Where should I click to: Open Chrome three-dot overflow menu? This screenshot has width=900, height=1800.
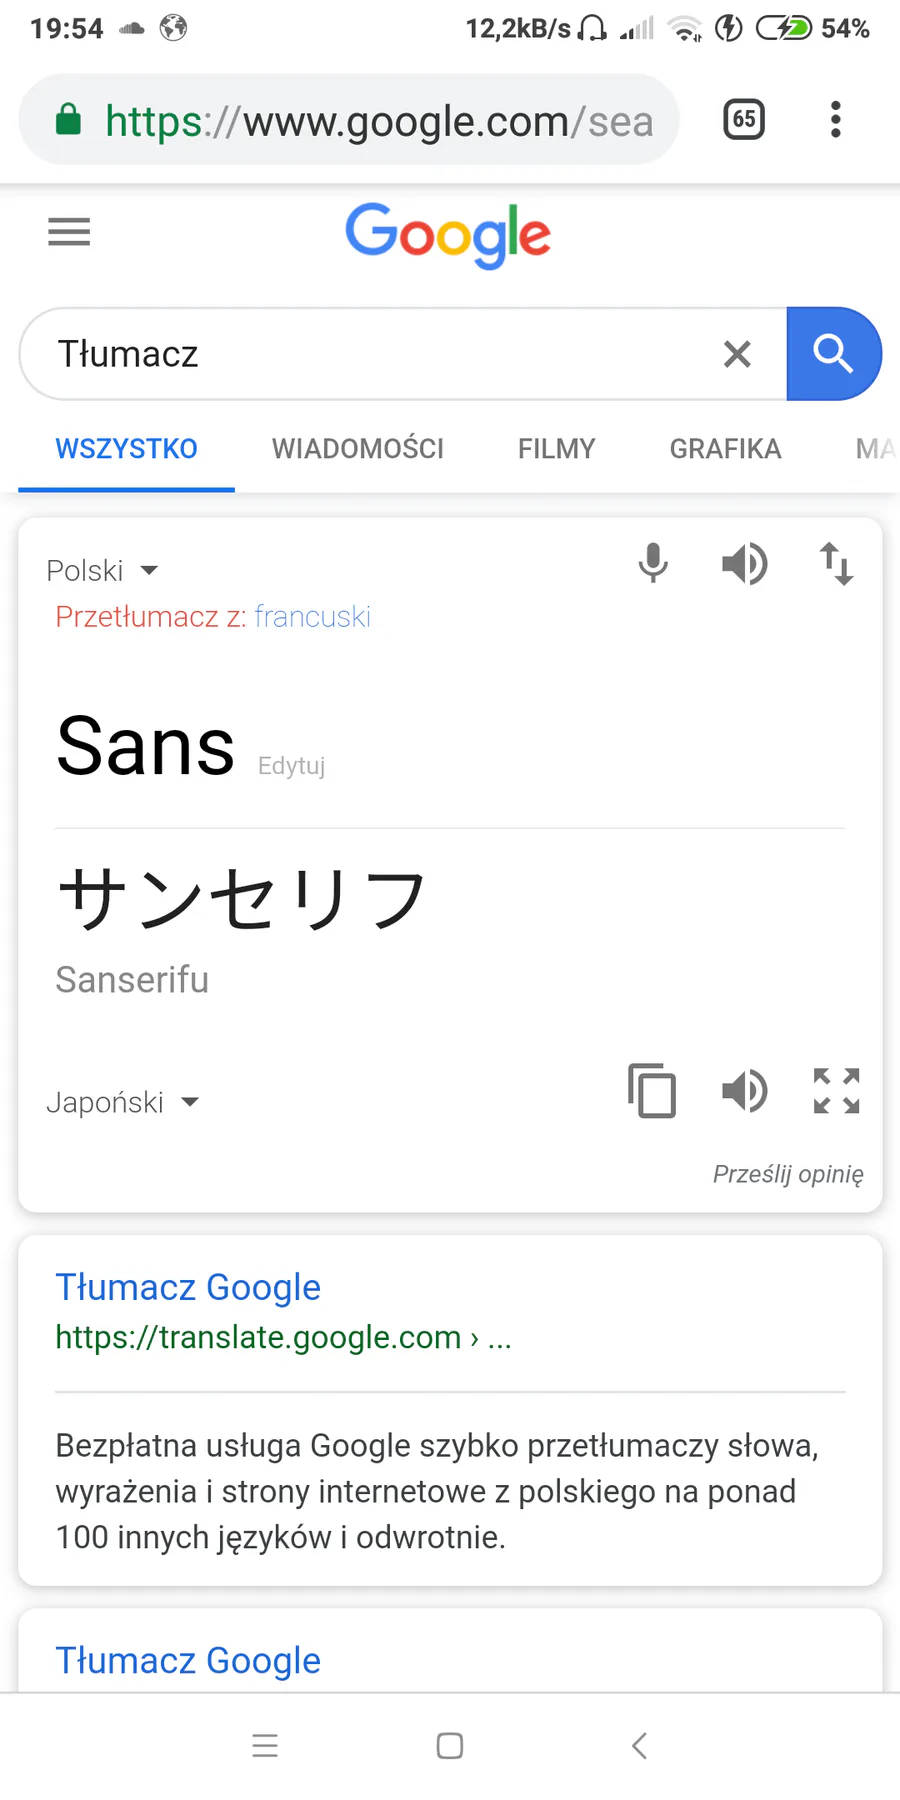pyautogui.click(x=836, y=120)
